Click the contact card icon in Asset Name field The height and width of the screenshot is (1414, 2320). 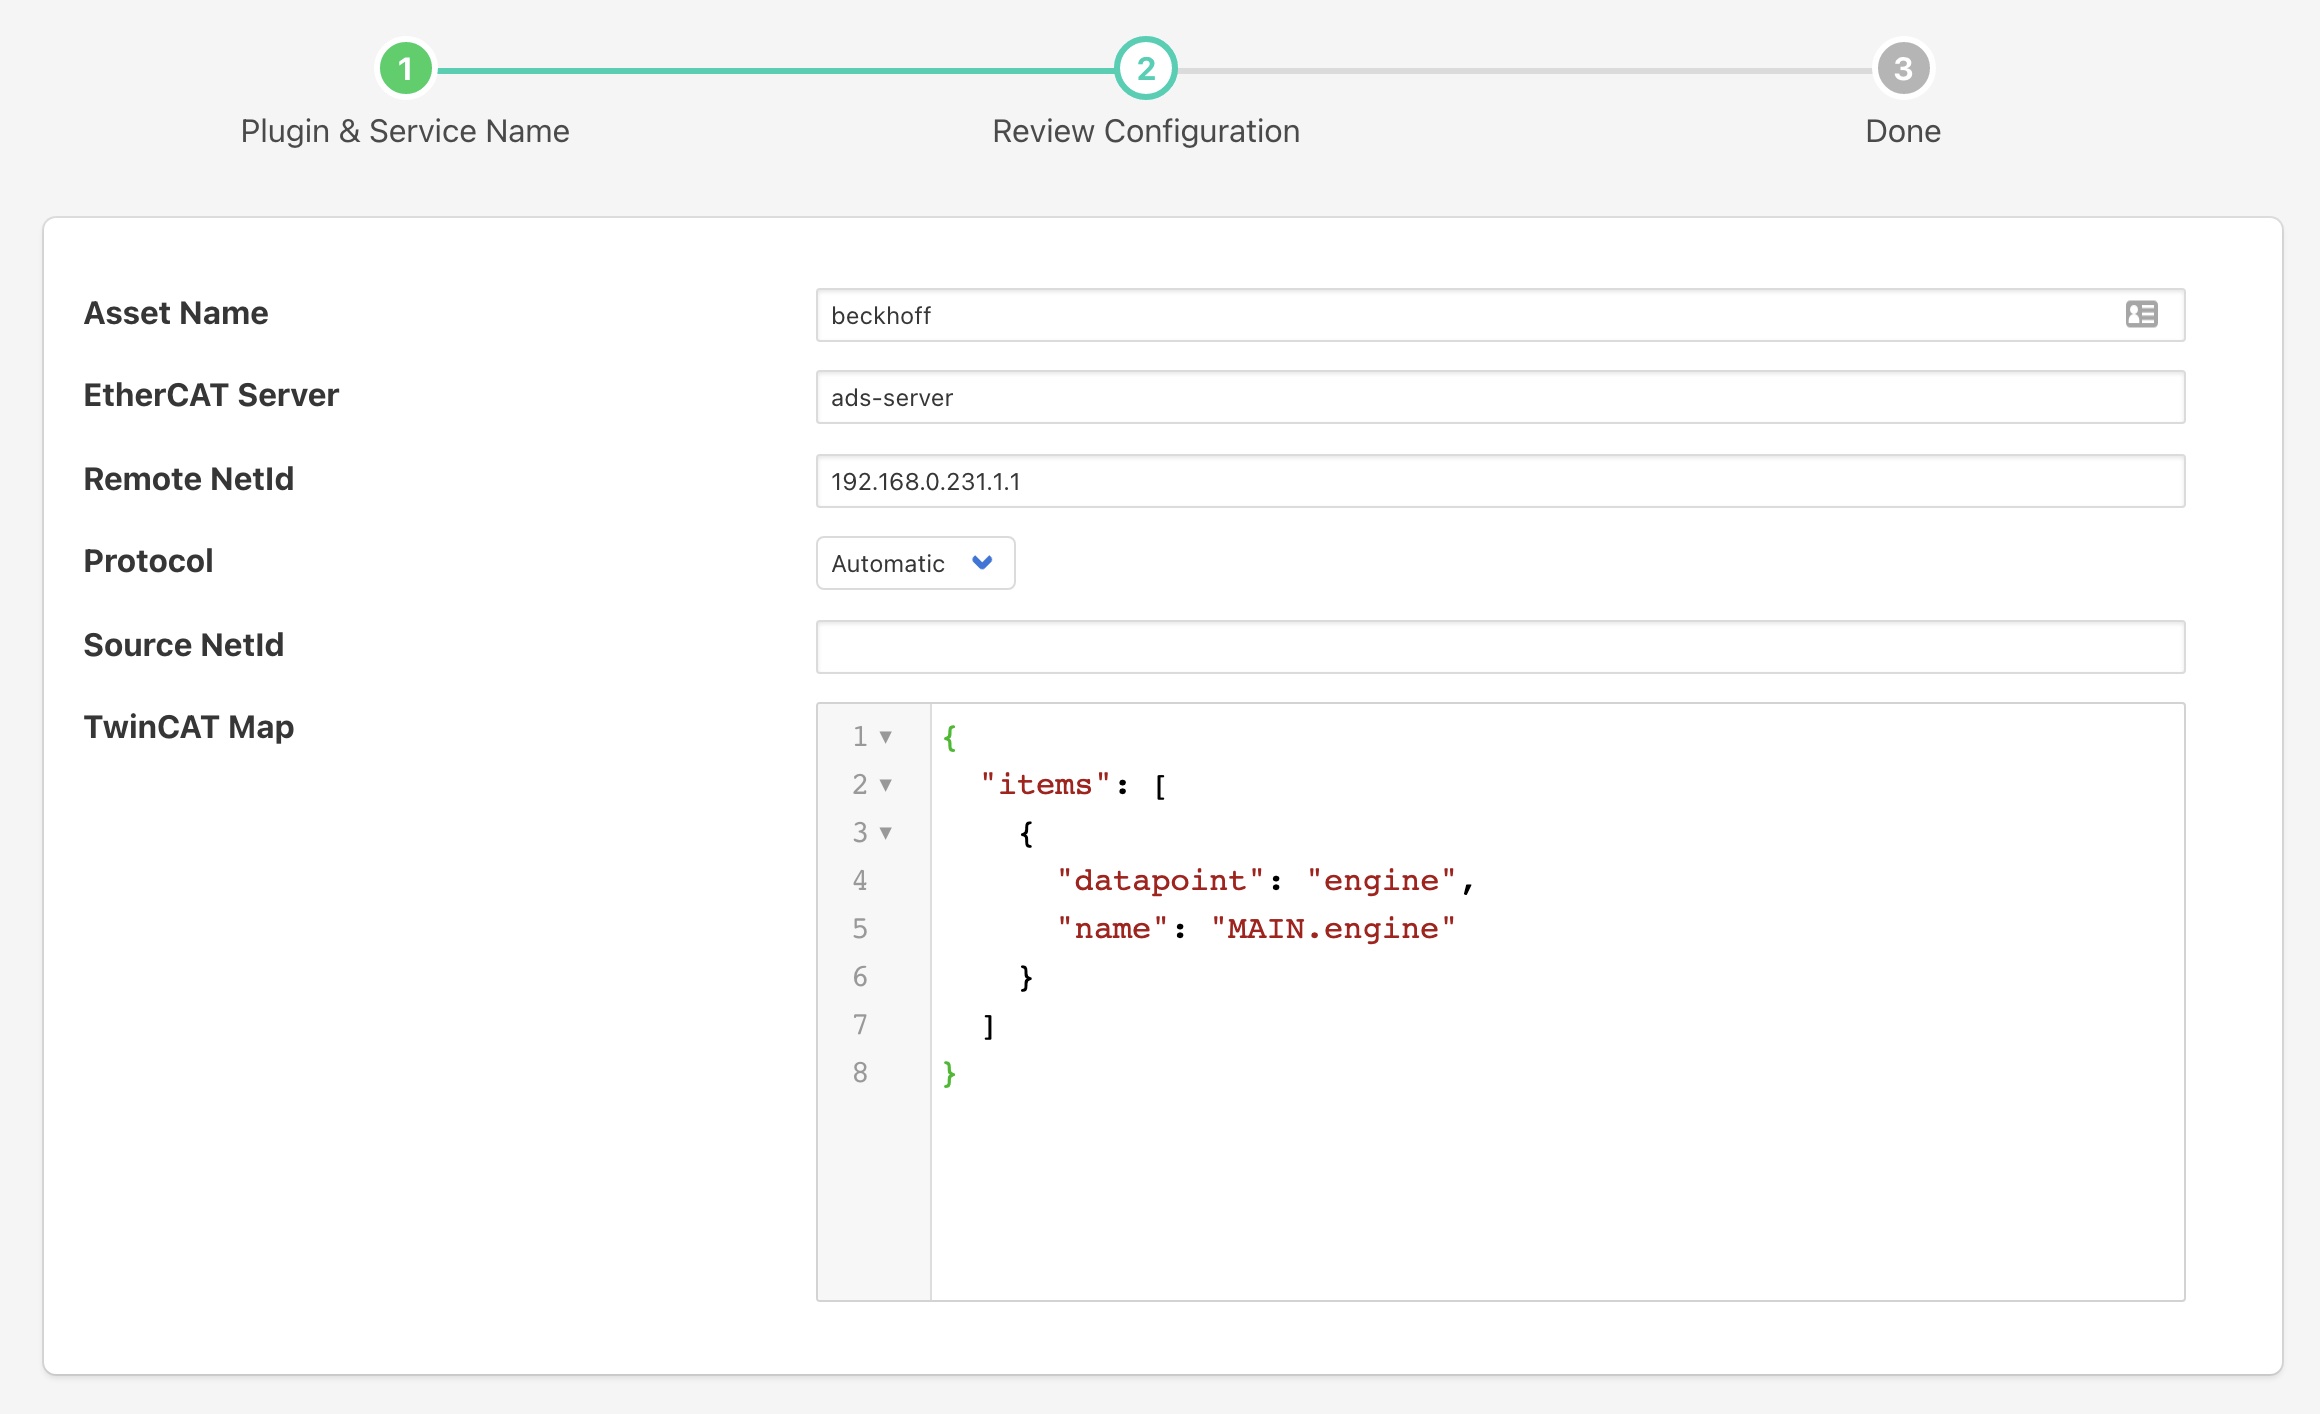pos(2141,314)
